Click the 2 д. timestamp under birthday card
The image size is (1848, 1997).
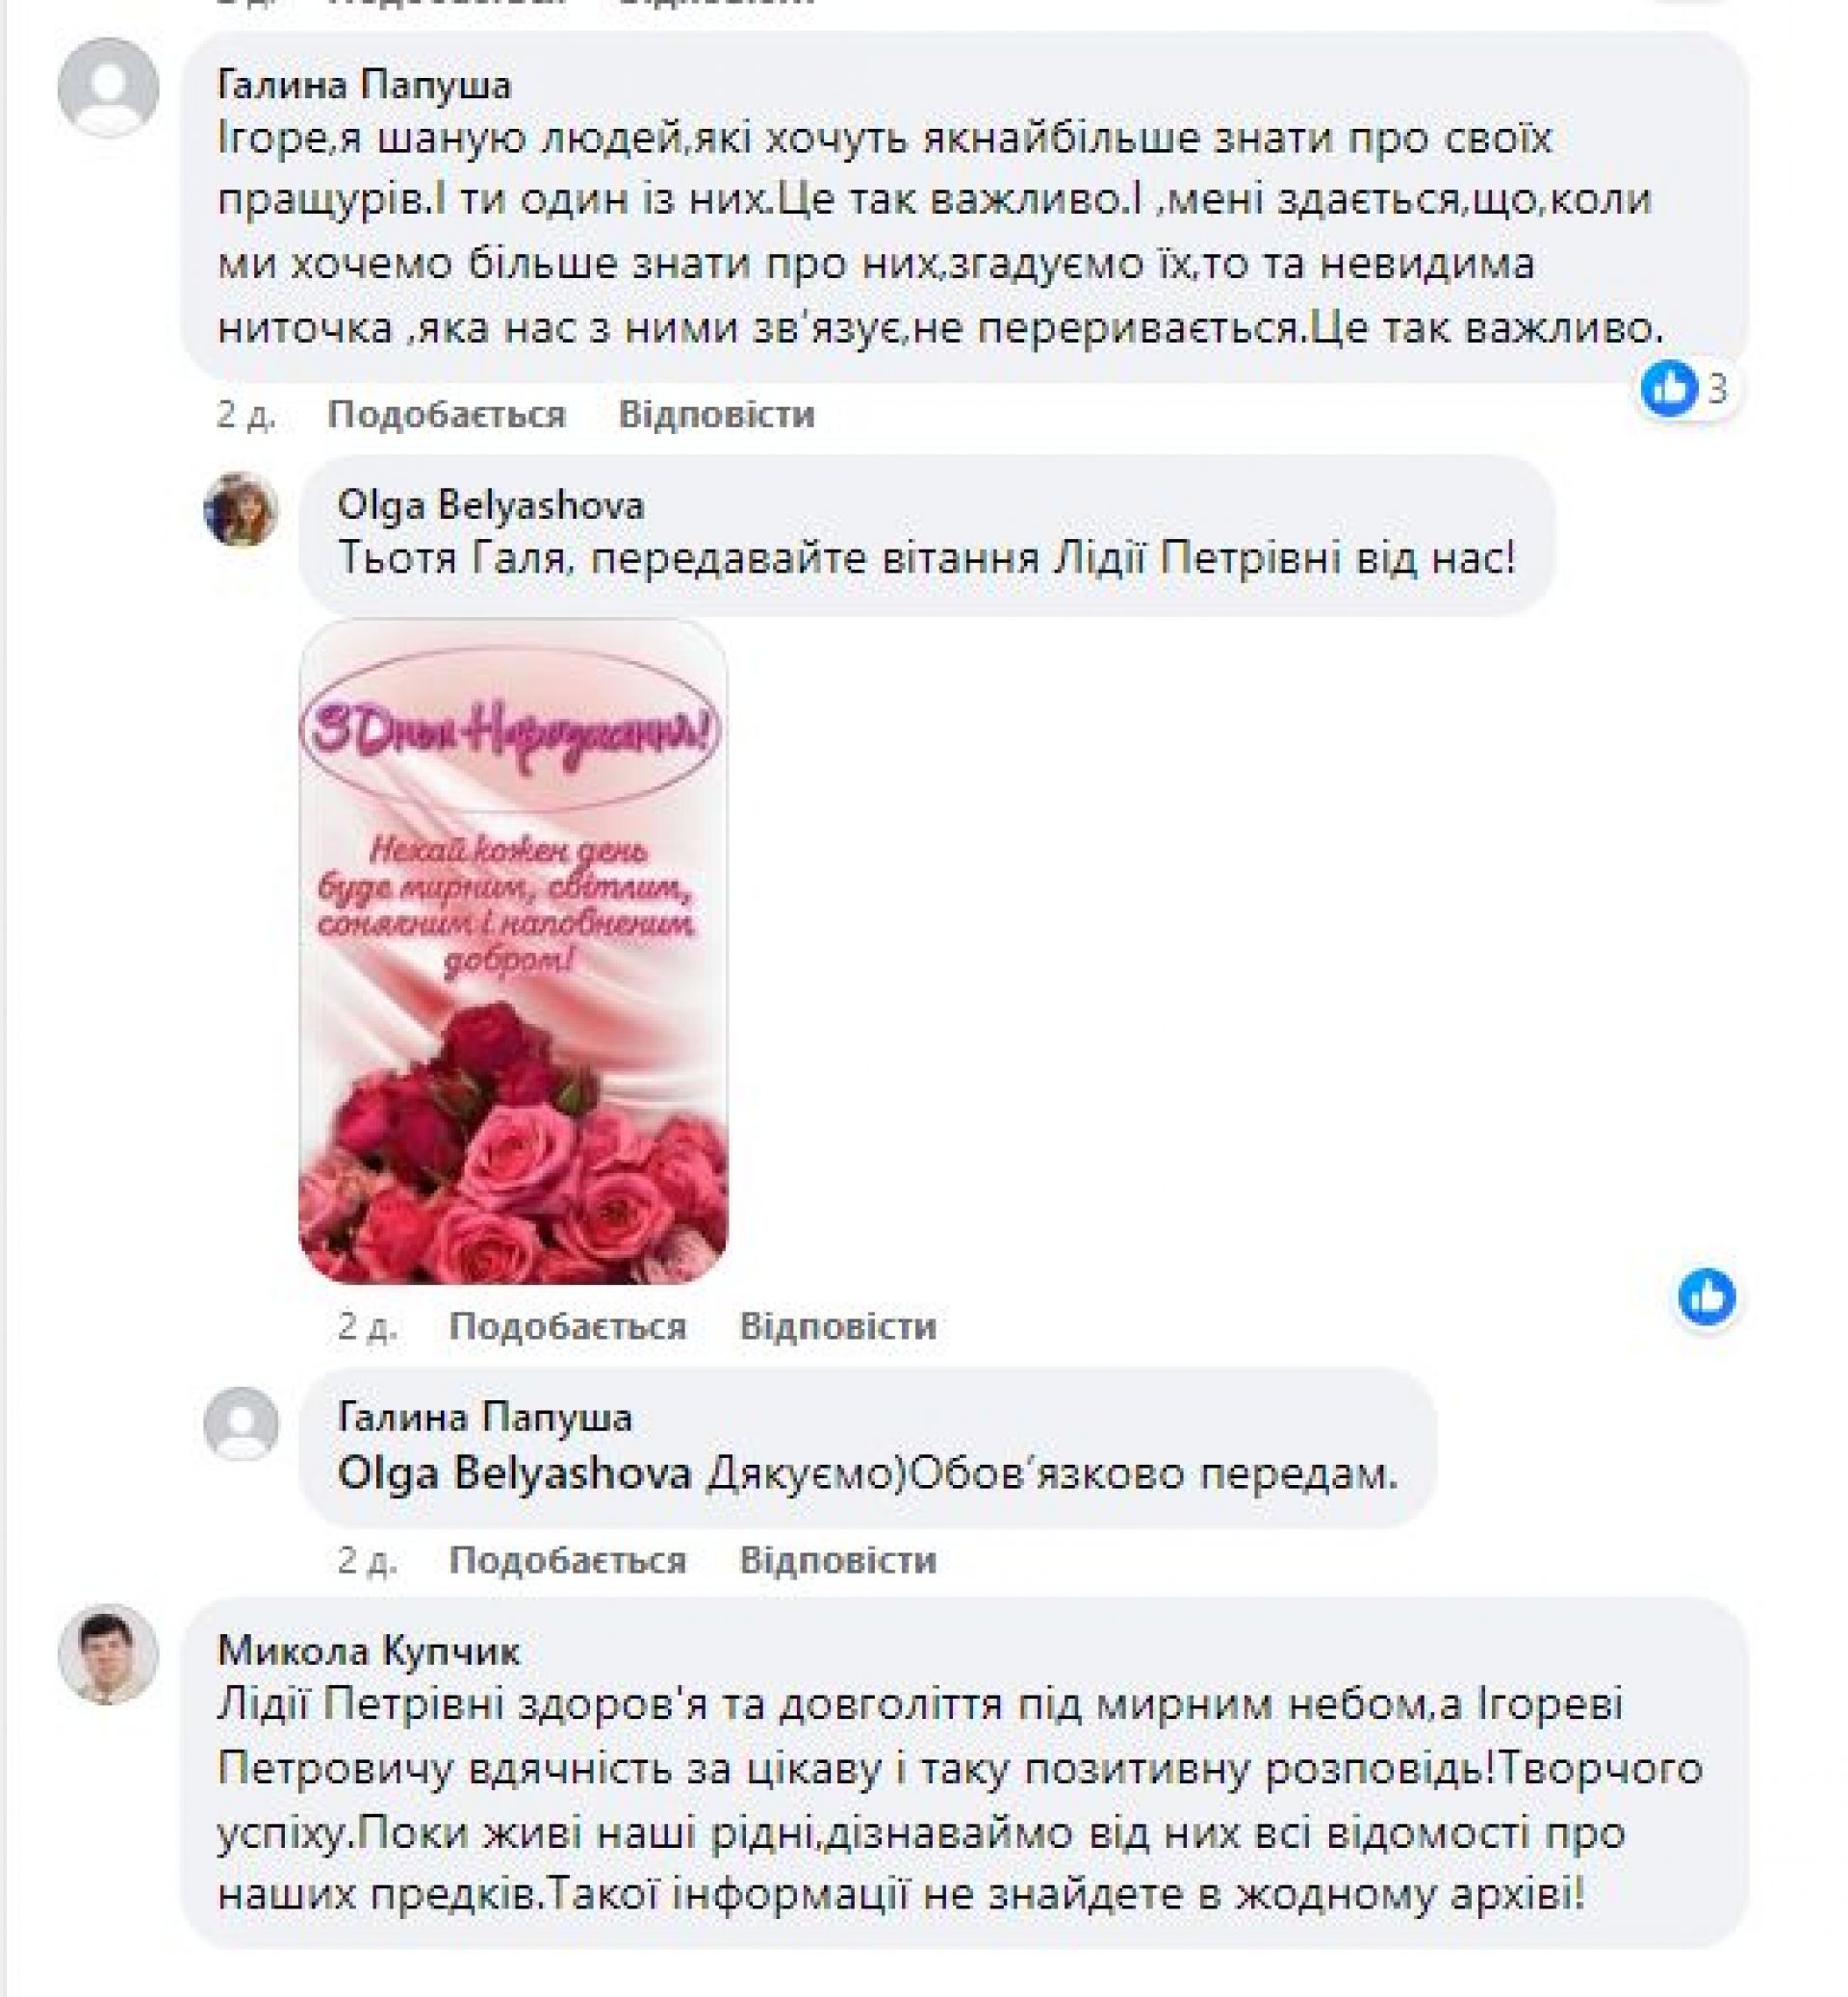(367, 1326)
